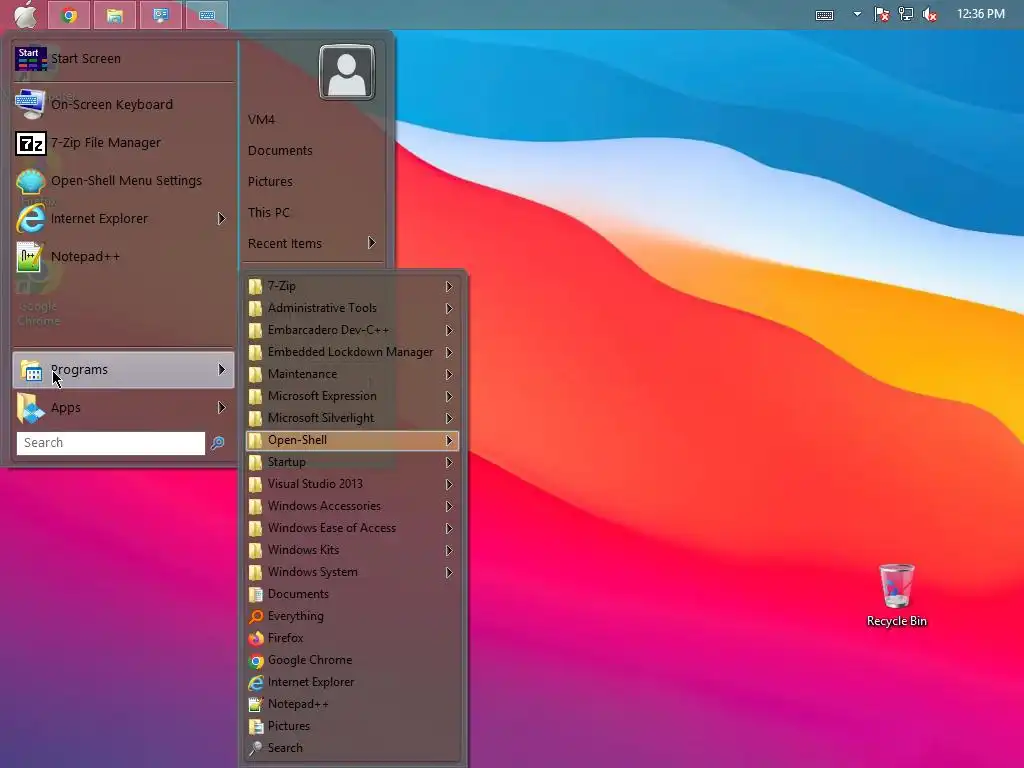Screen dimensions: 1024x768
Task: Open the Startup folder
Action: coord(353,462)
